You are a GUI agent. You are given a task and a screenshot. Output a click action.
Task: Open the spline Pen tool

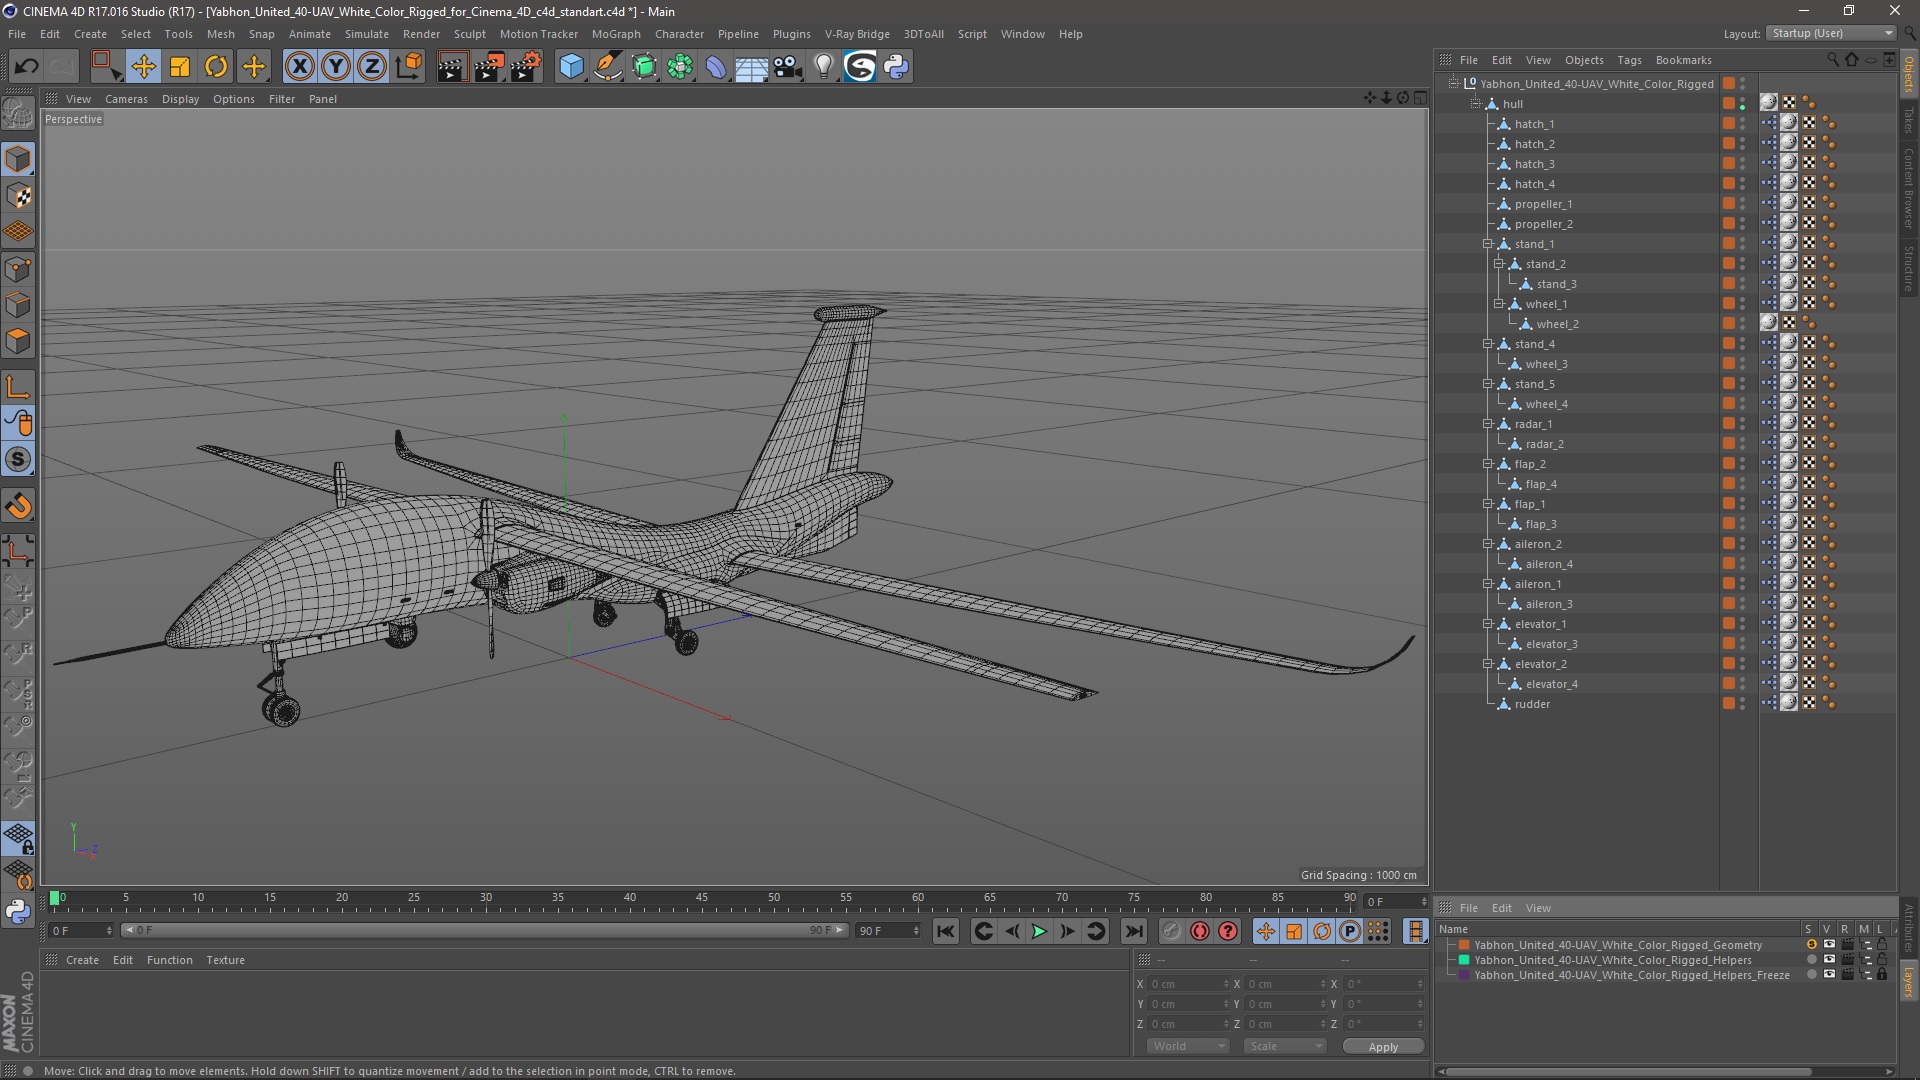click(607, 67)
